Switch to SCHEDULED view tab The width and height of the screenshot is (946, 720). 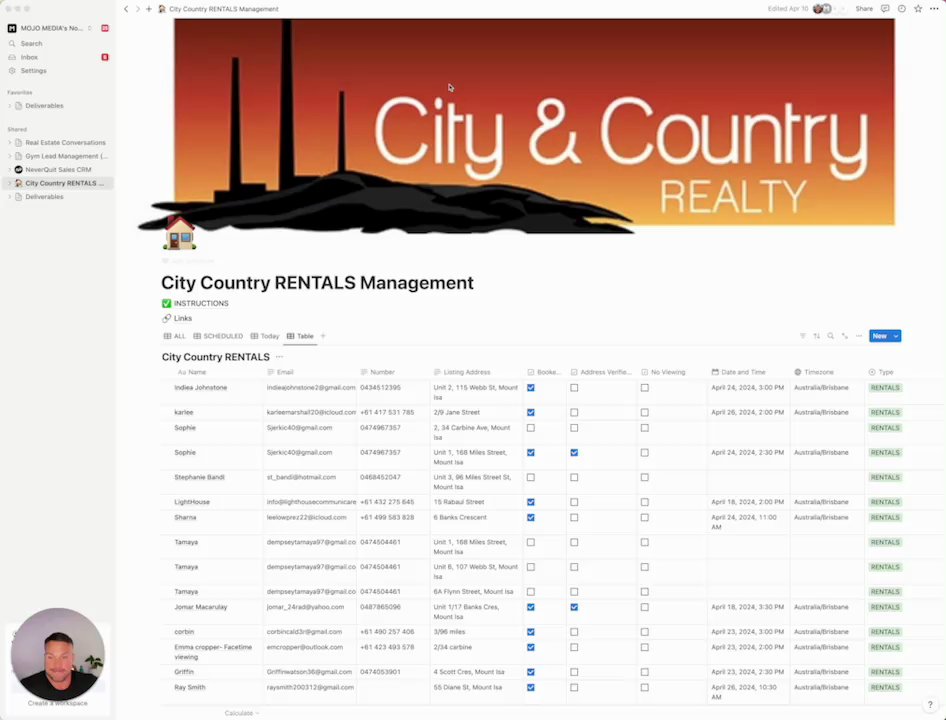pos(218,336)
